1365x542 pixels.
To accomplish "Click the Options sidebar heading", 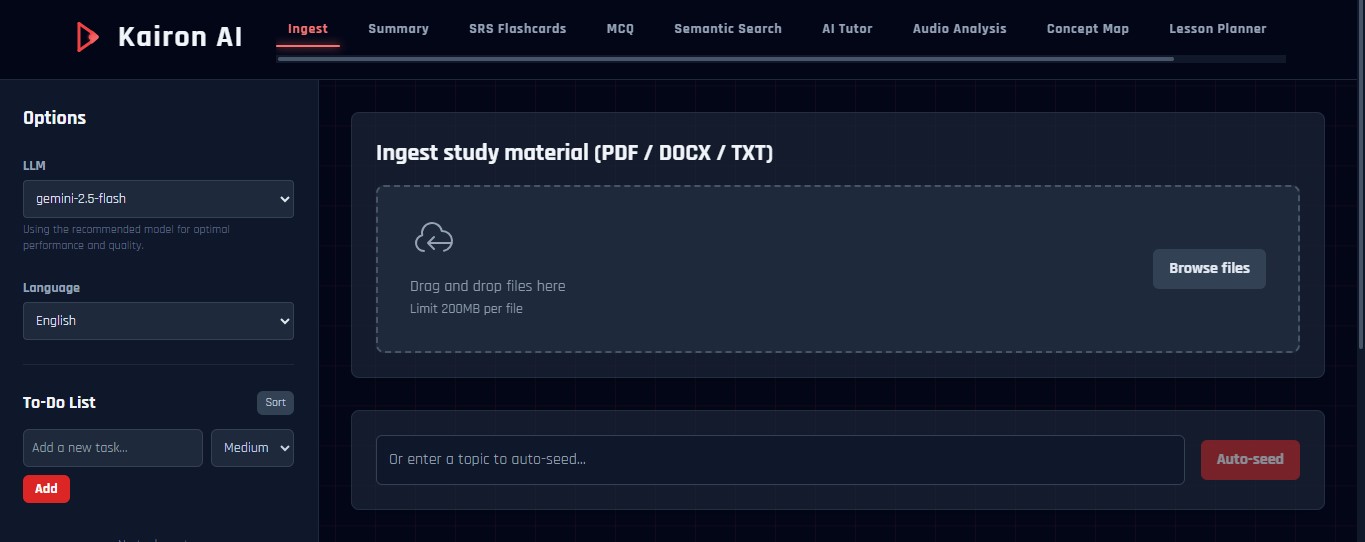I will 54,118.
